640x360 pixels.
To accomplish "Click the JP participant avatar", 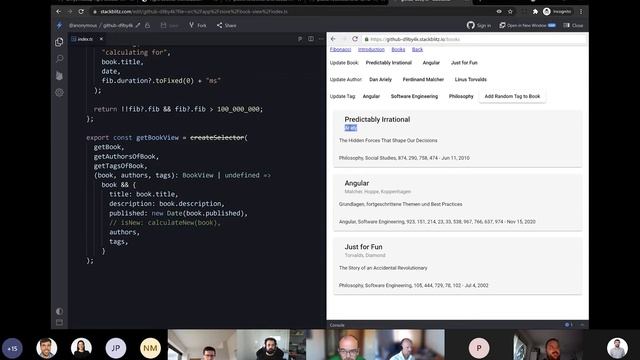I will click(116, 348).
